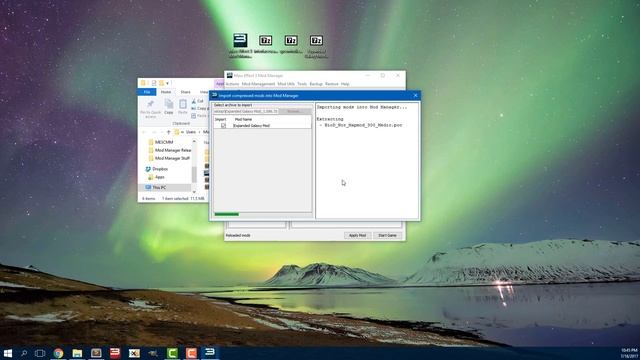Image resolution: width=640 pixels, height=360 pixels.
Task: Open Windows Start menu
Action: pyautogui.click(x=7, y=353)
